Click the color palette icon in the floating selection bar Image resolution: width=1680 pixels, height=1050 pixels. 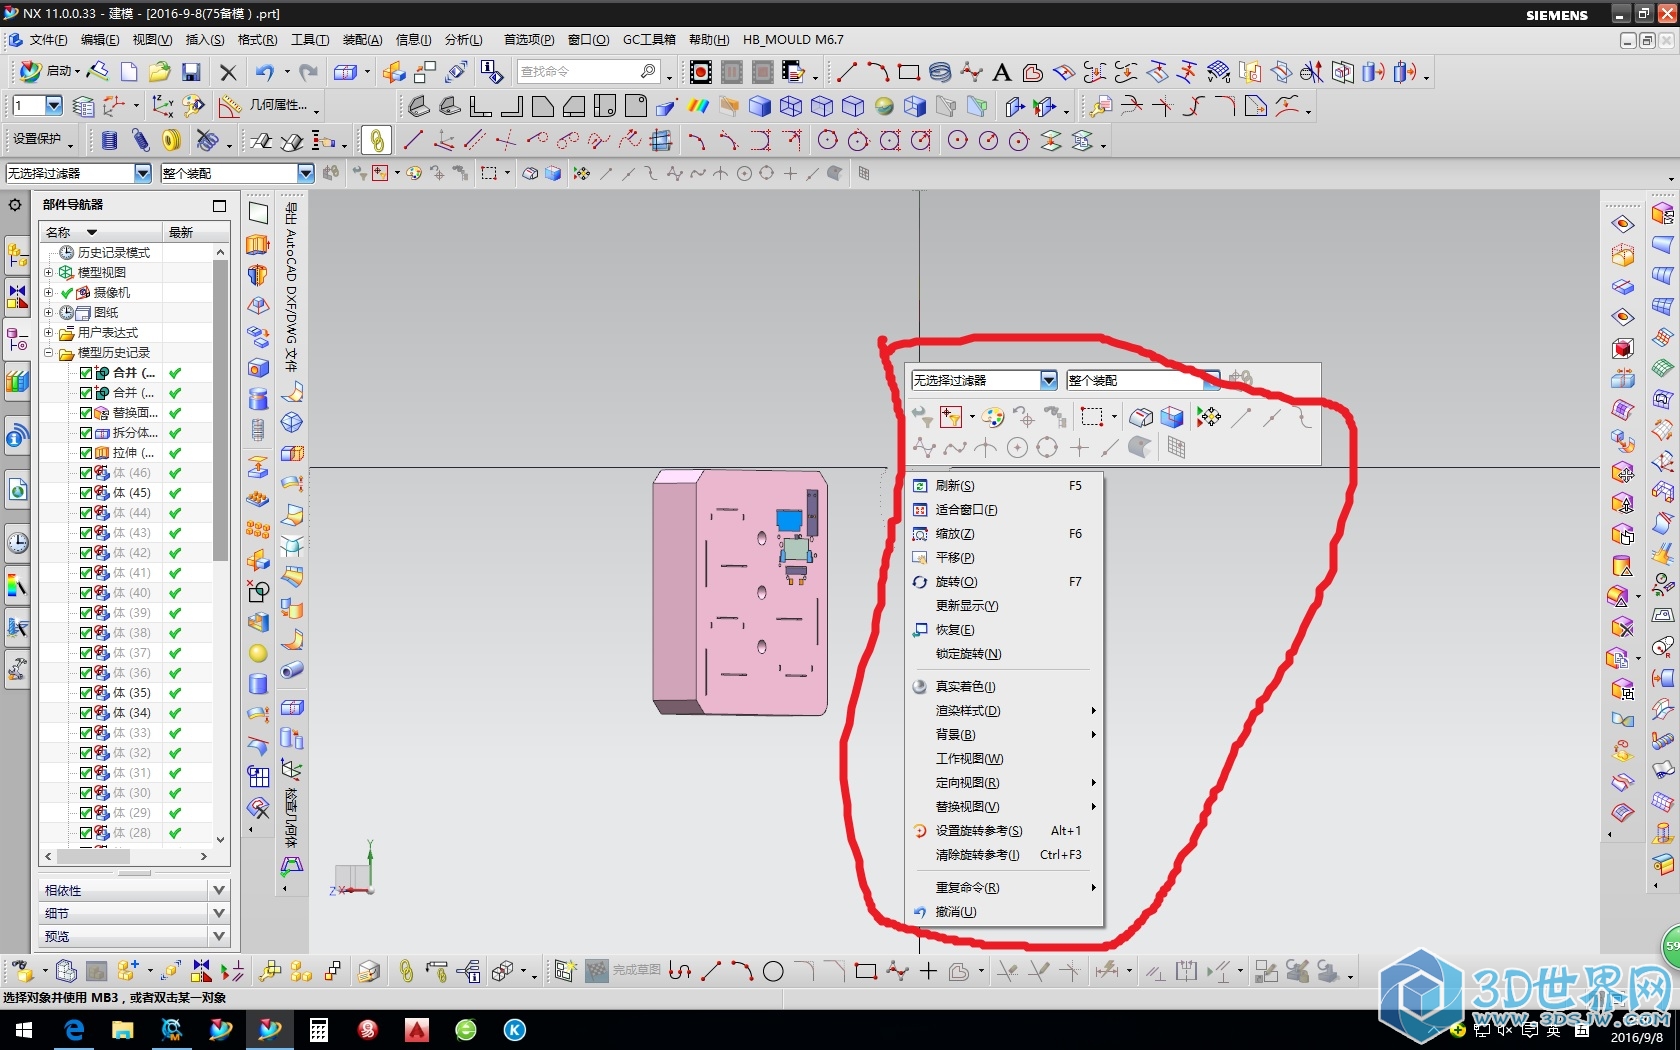tap(992, 417)
